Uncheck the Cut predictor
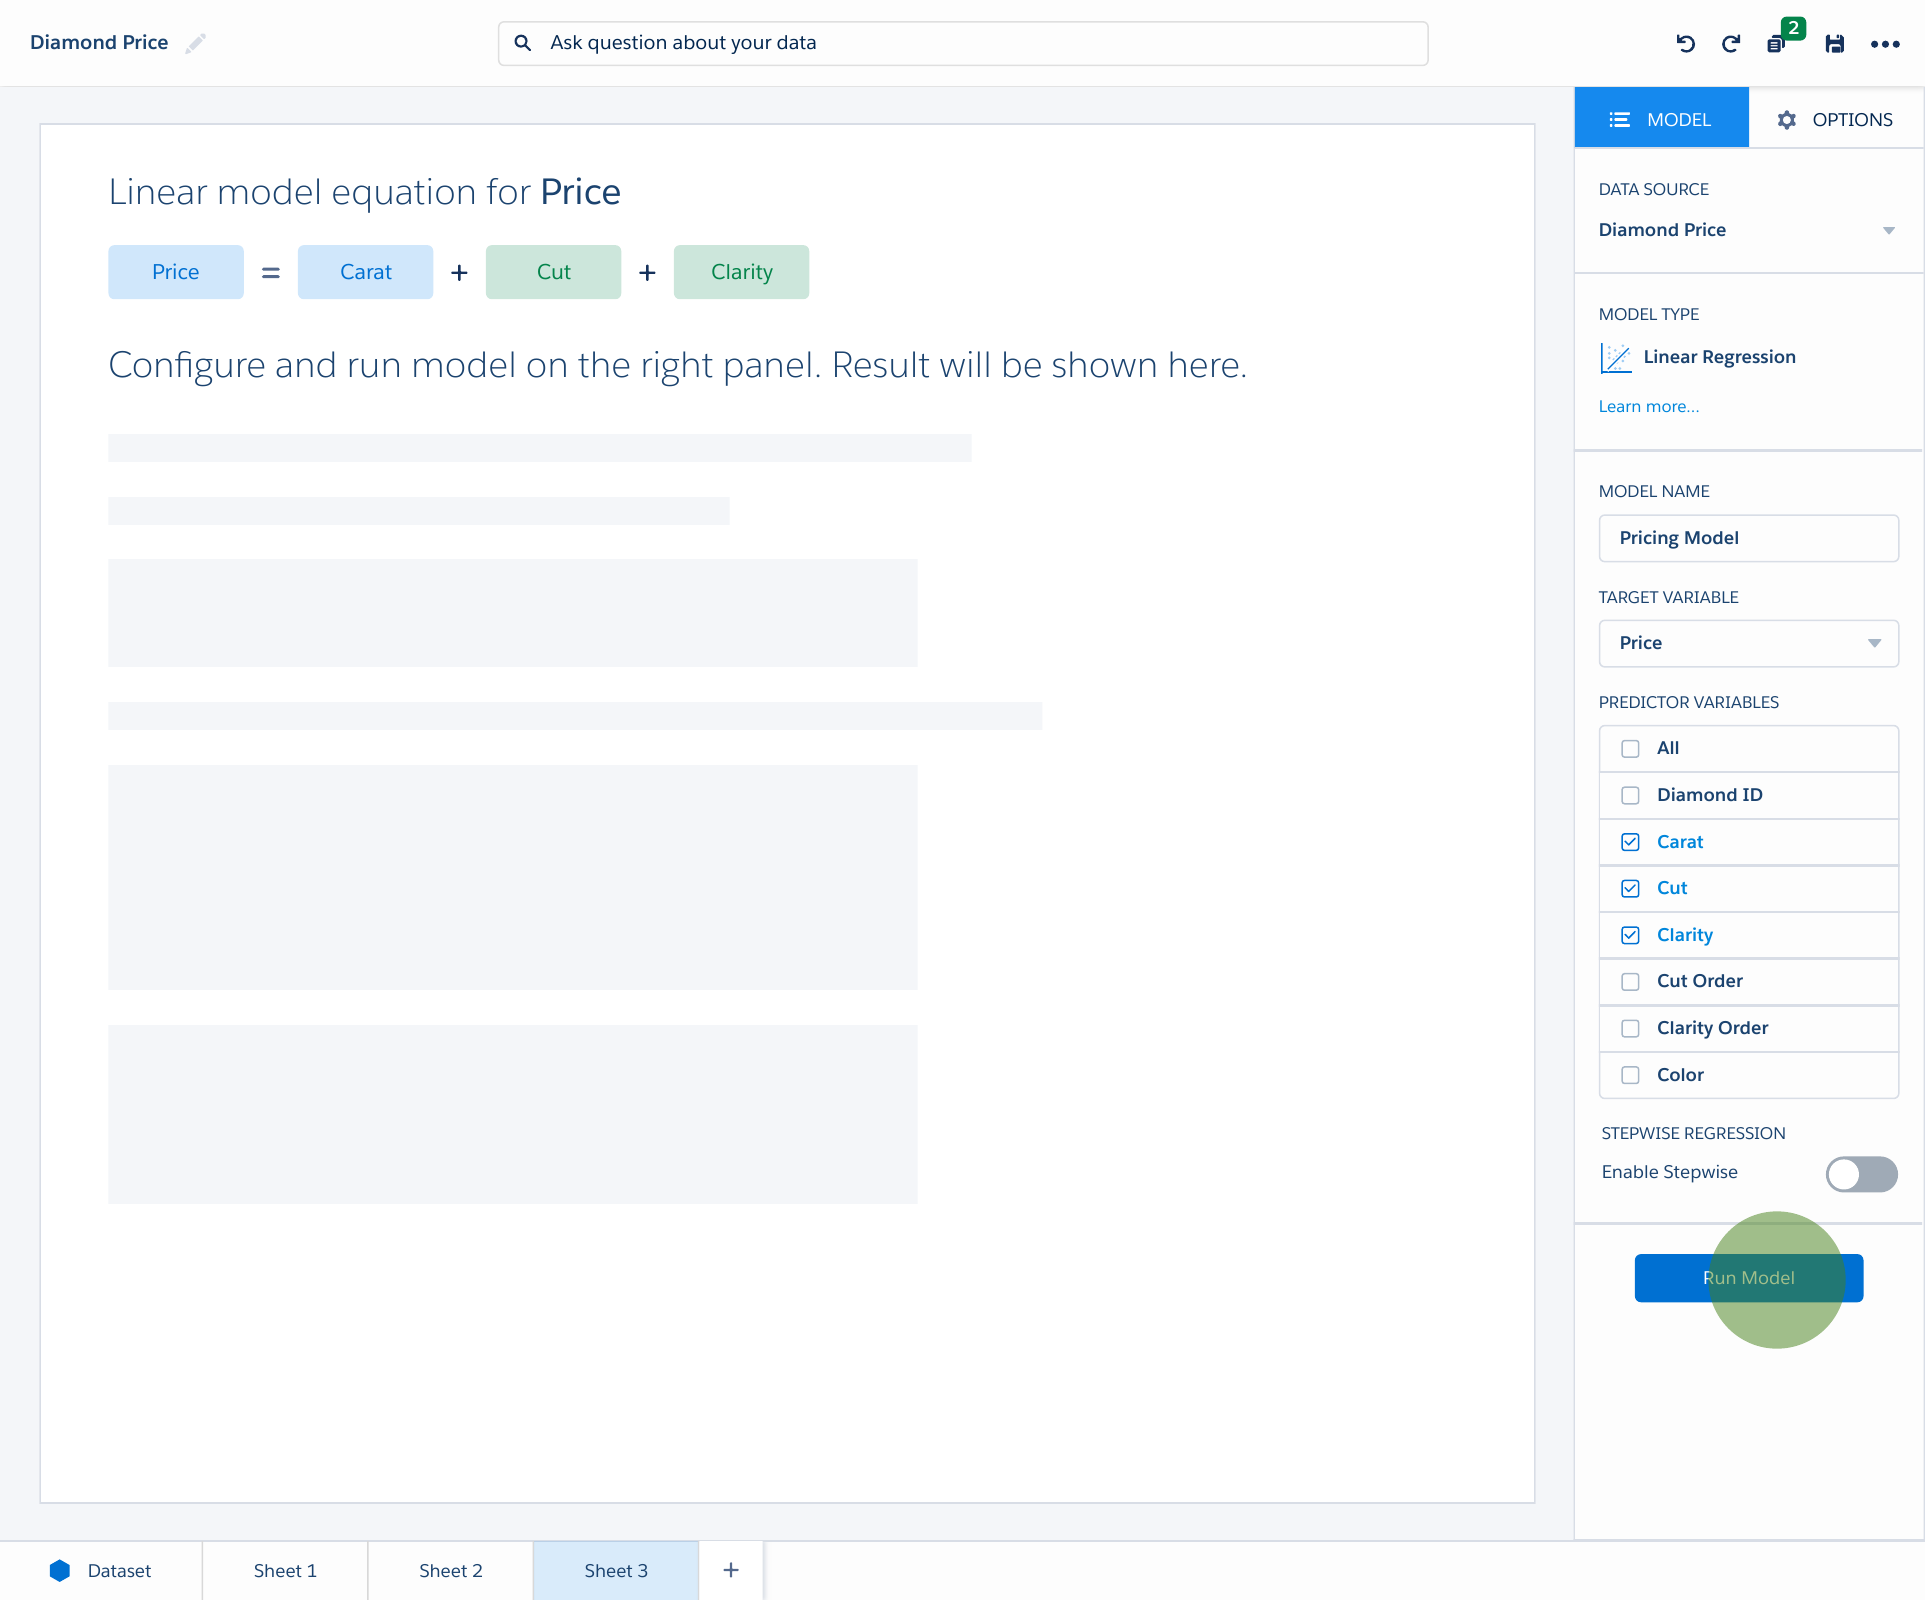The image size is (1925, 1600). pos(1630,888)
